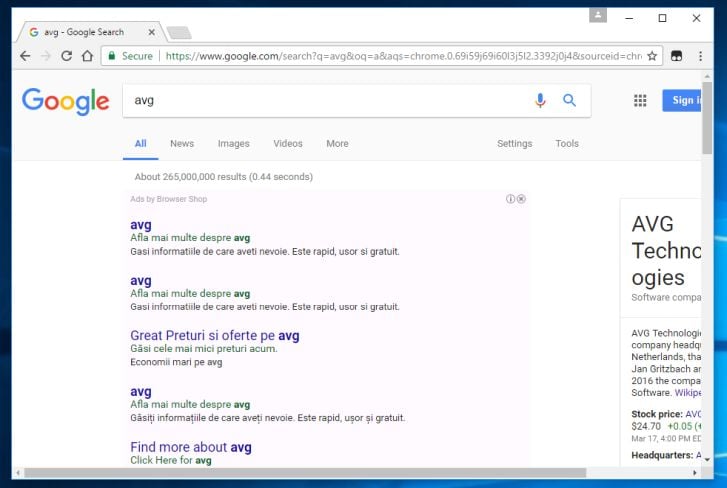Open the Wikipedia link in the AVG panel
The width and height of the screenshot is (727, 488).
pyautogui.click(x=688, y=393)
